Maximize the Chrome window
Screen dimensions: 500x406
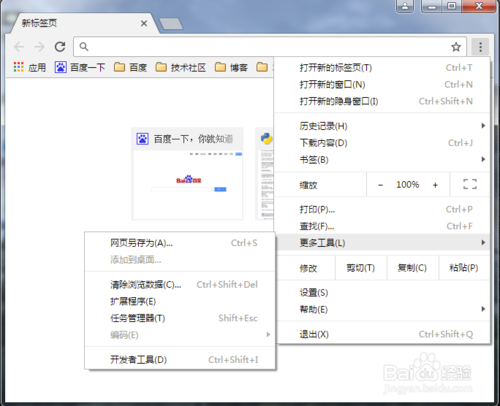(x=452, y=6)
